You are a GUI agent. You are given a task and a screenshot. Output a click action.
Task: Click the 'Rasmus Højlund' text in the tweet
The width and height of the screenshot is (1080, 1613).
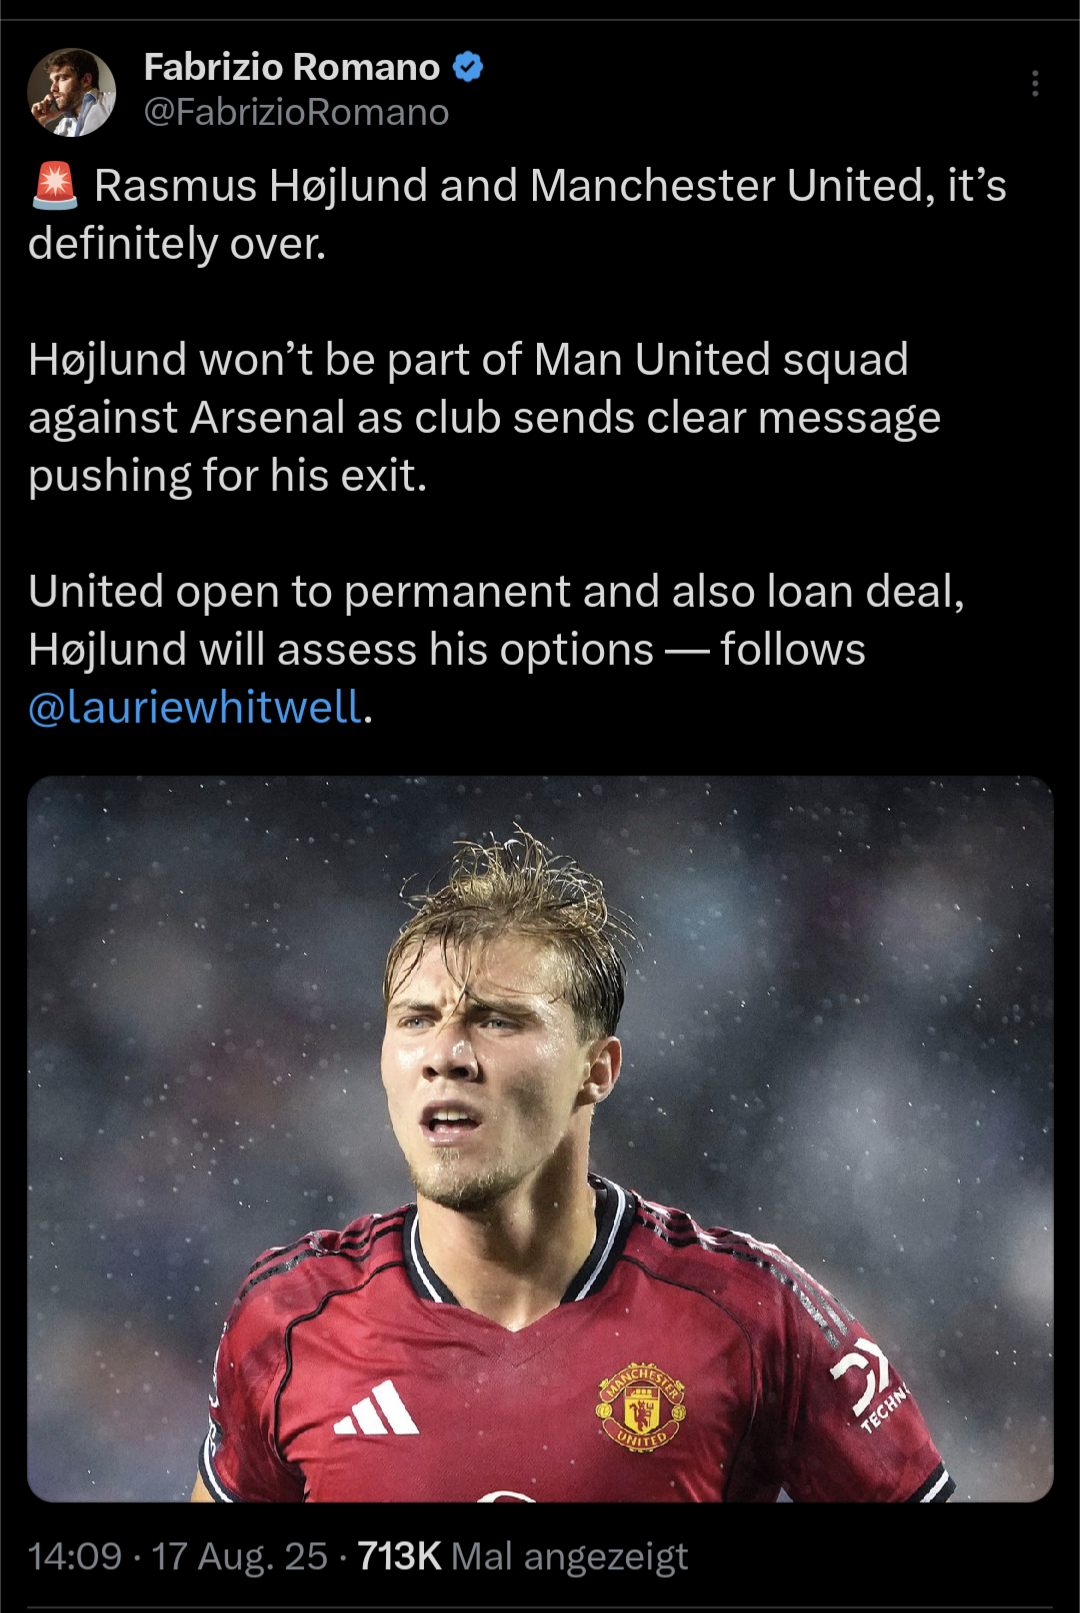[x=261, y=186]
